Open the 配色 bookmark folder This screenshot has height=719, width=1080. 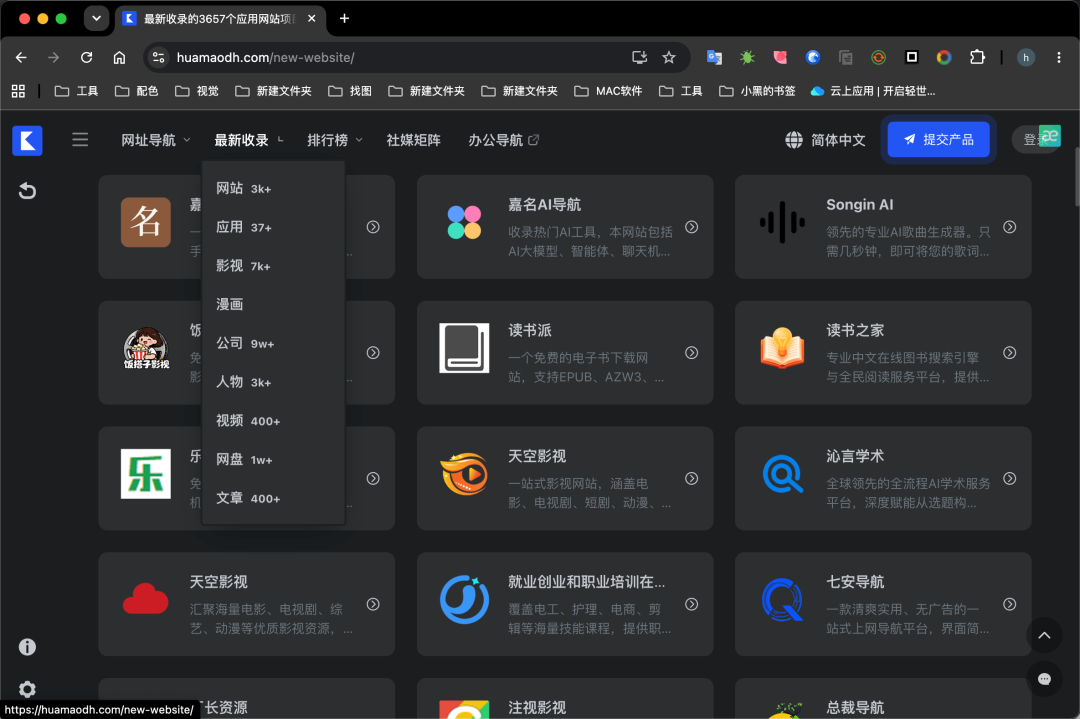(136, 91)
